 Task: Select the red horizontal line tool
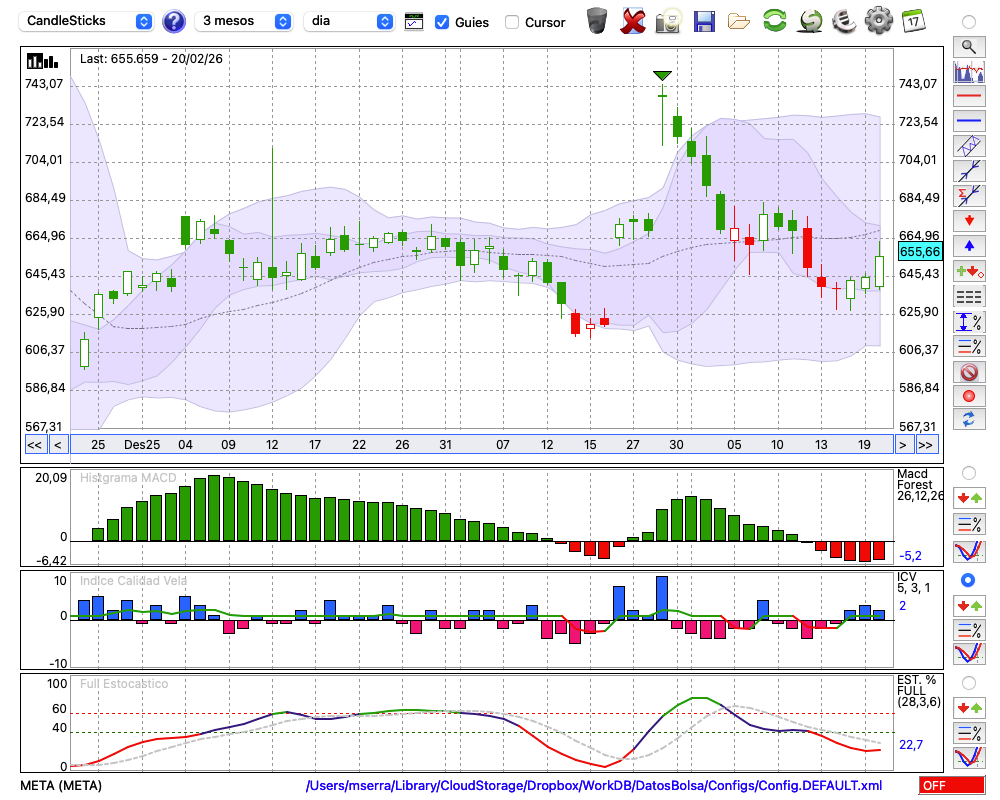click(968, 96)
